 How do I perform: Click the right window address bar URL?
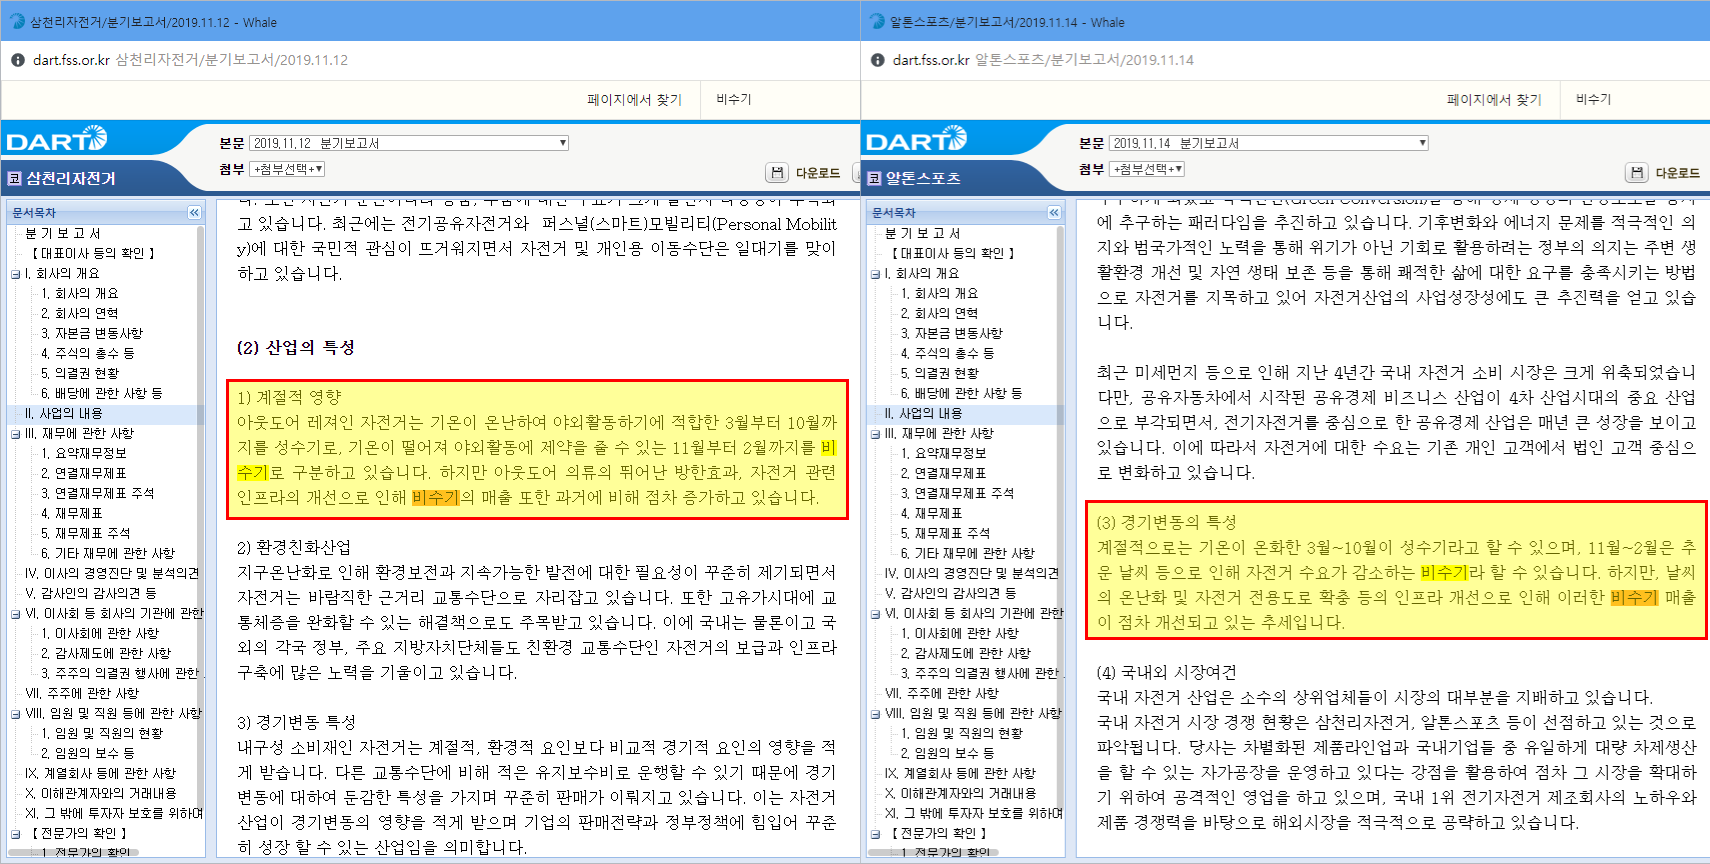point(1043,60)
